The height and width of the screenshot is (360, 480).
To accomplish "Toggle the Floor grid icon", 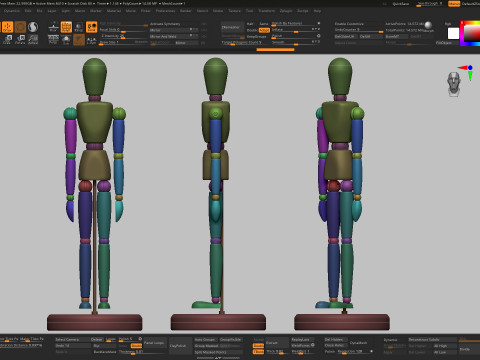I will [x=53, y=27].
